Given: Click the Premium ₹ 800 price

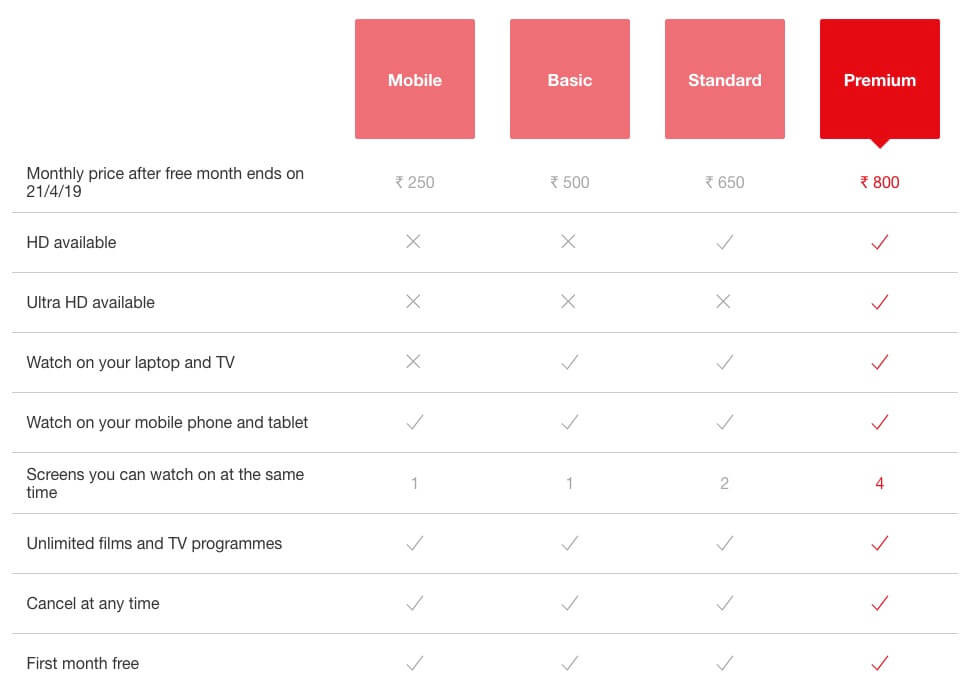Looking at the screenshot, I should [x=879, y=182].
